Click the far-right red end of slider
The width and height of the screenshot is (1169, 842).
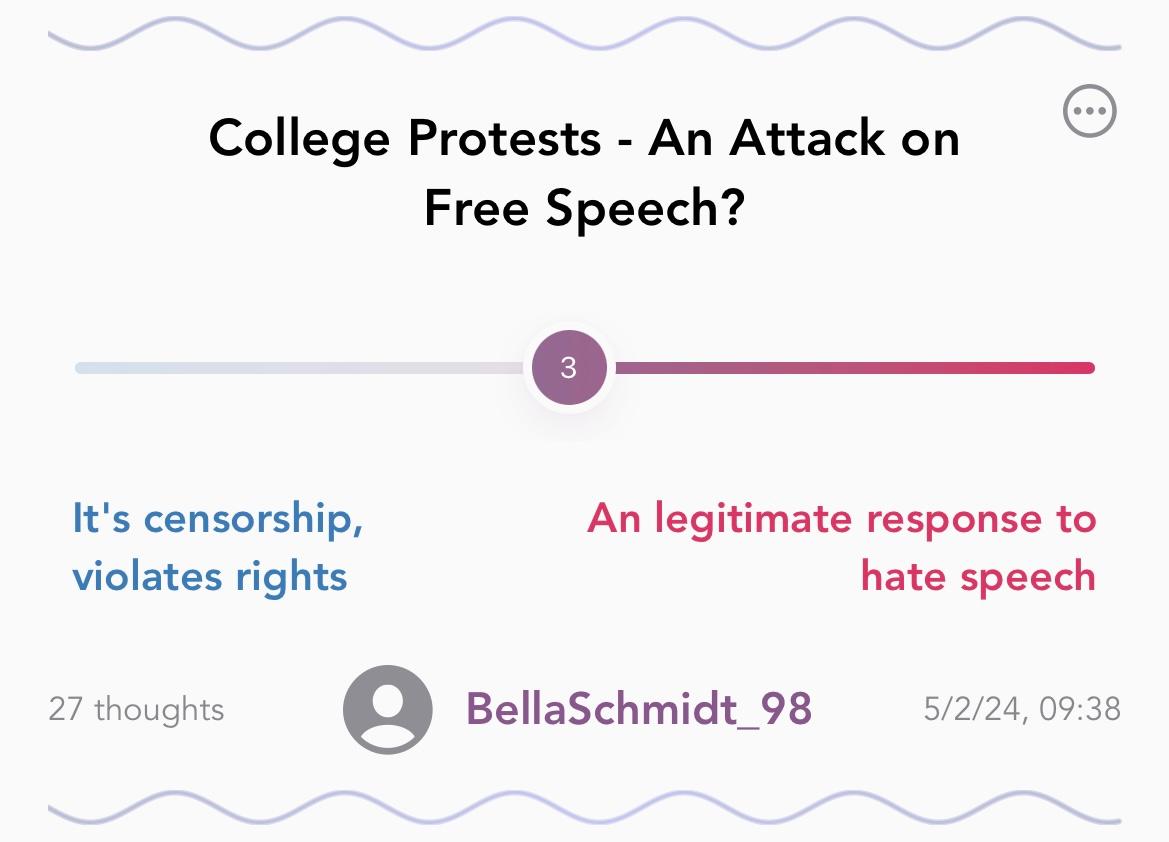tap(1085, 368)
